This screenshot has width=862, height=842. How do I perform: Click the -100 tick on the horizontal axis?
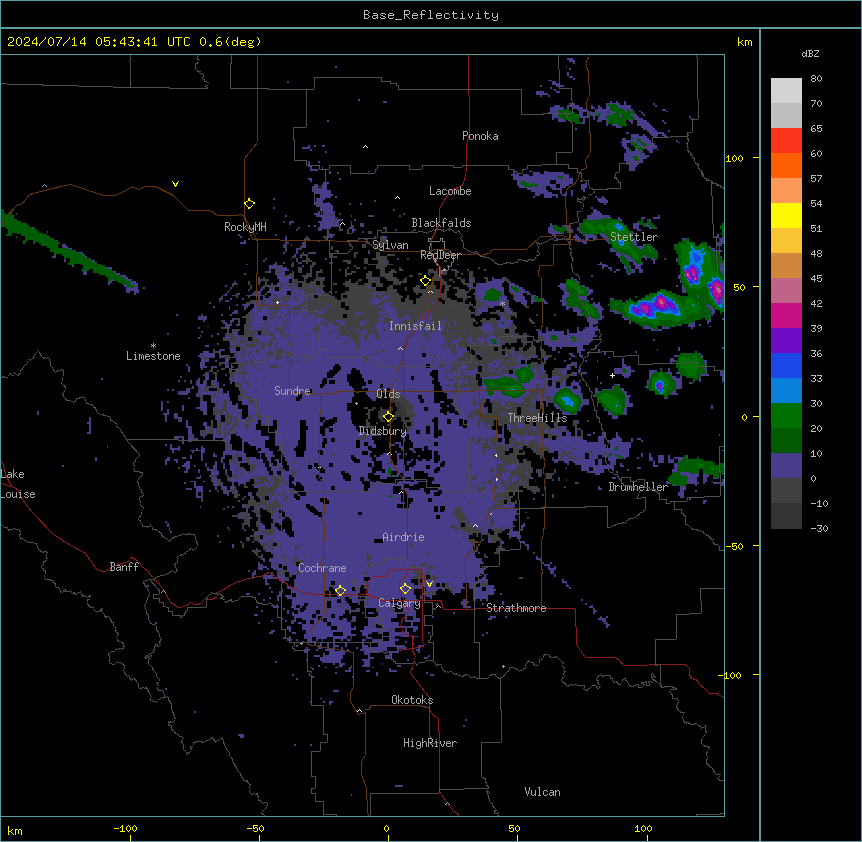(125, 828)
